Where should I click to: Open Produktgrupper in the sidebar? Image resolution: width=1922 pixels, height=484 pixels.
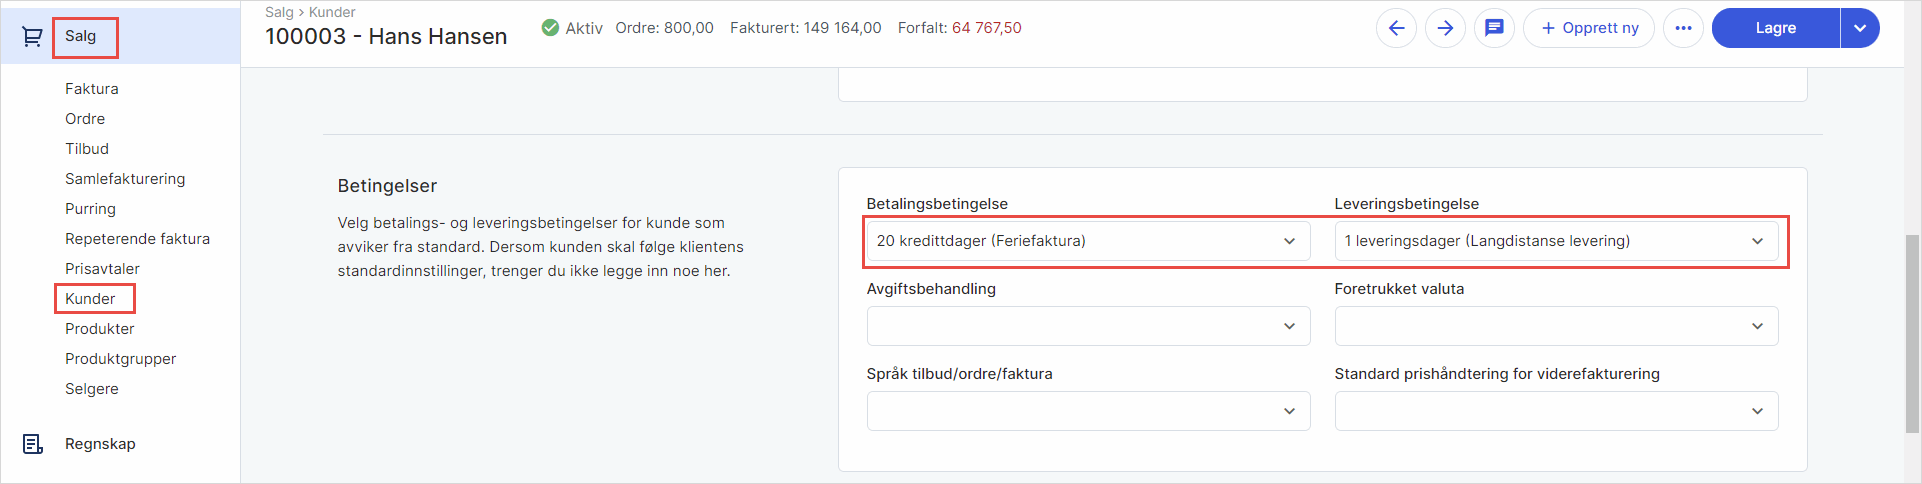point(120,359)
